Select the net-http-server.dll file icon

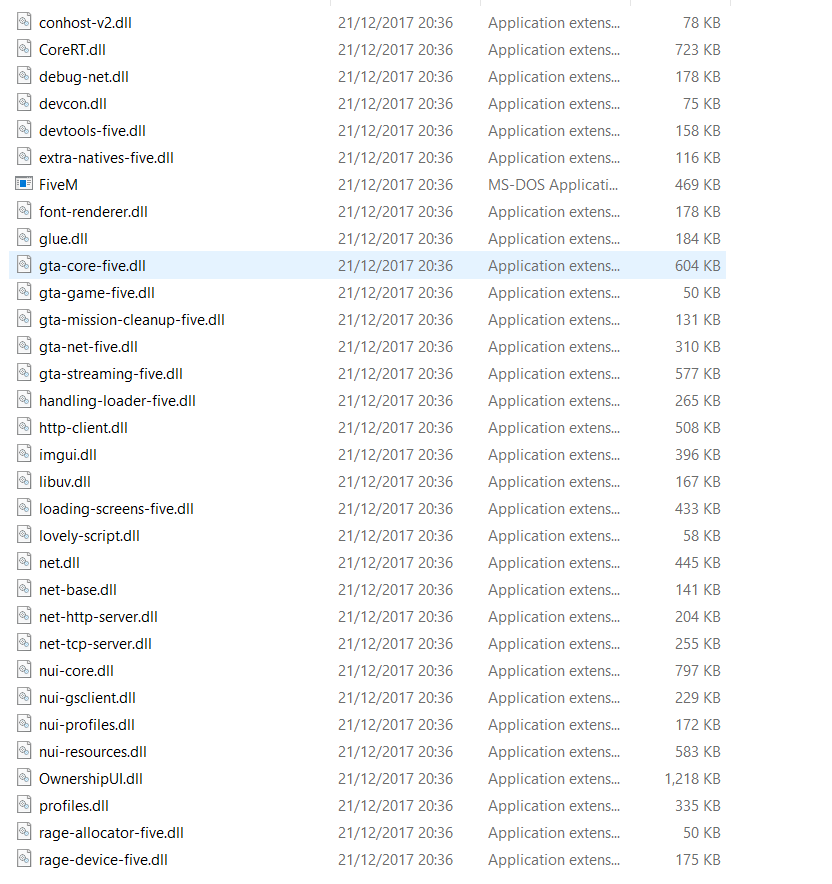pos(24,617)
